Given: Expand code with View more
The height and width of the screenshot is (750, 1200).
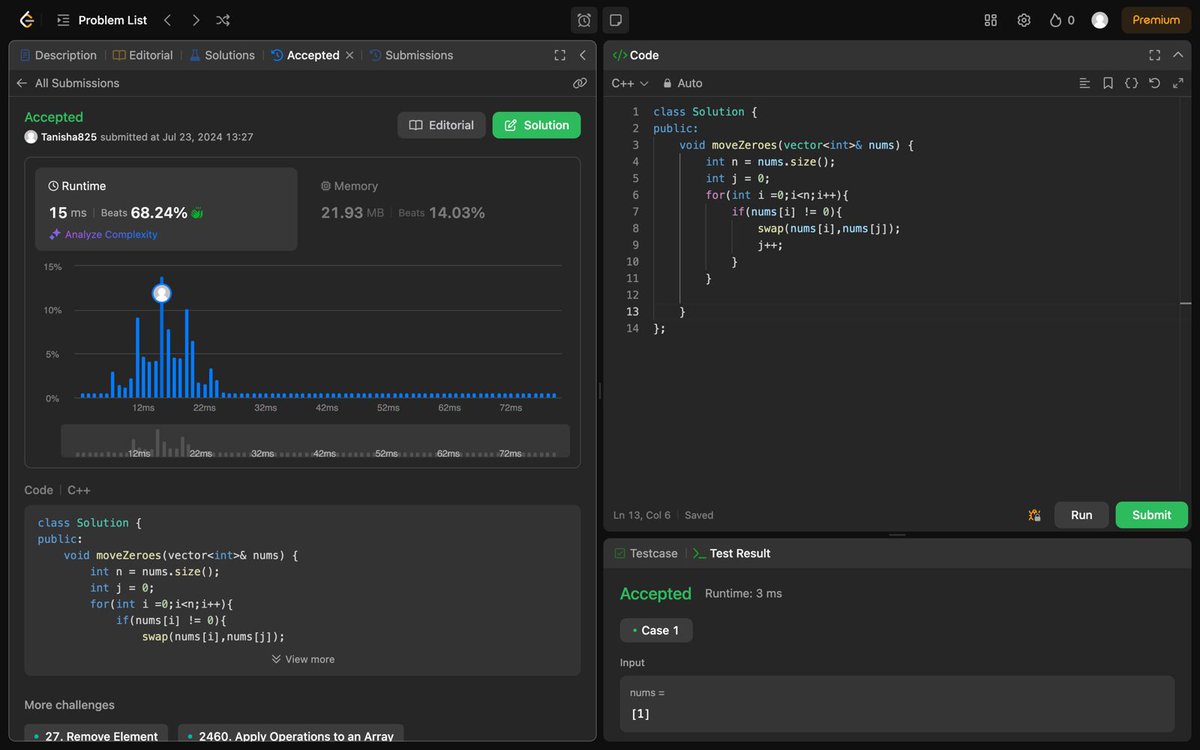Looking at the screenshot, I should 303,659.
